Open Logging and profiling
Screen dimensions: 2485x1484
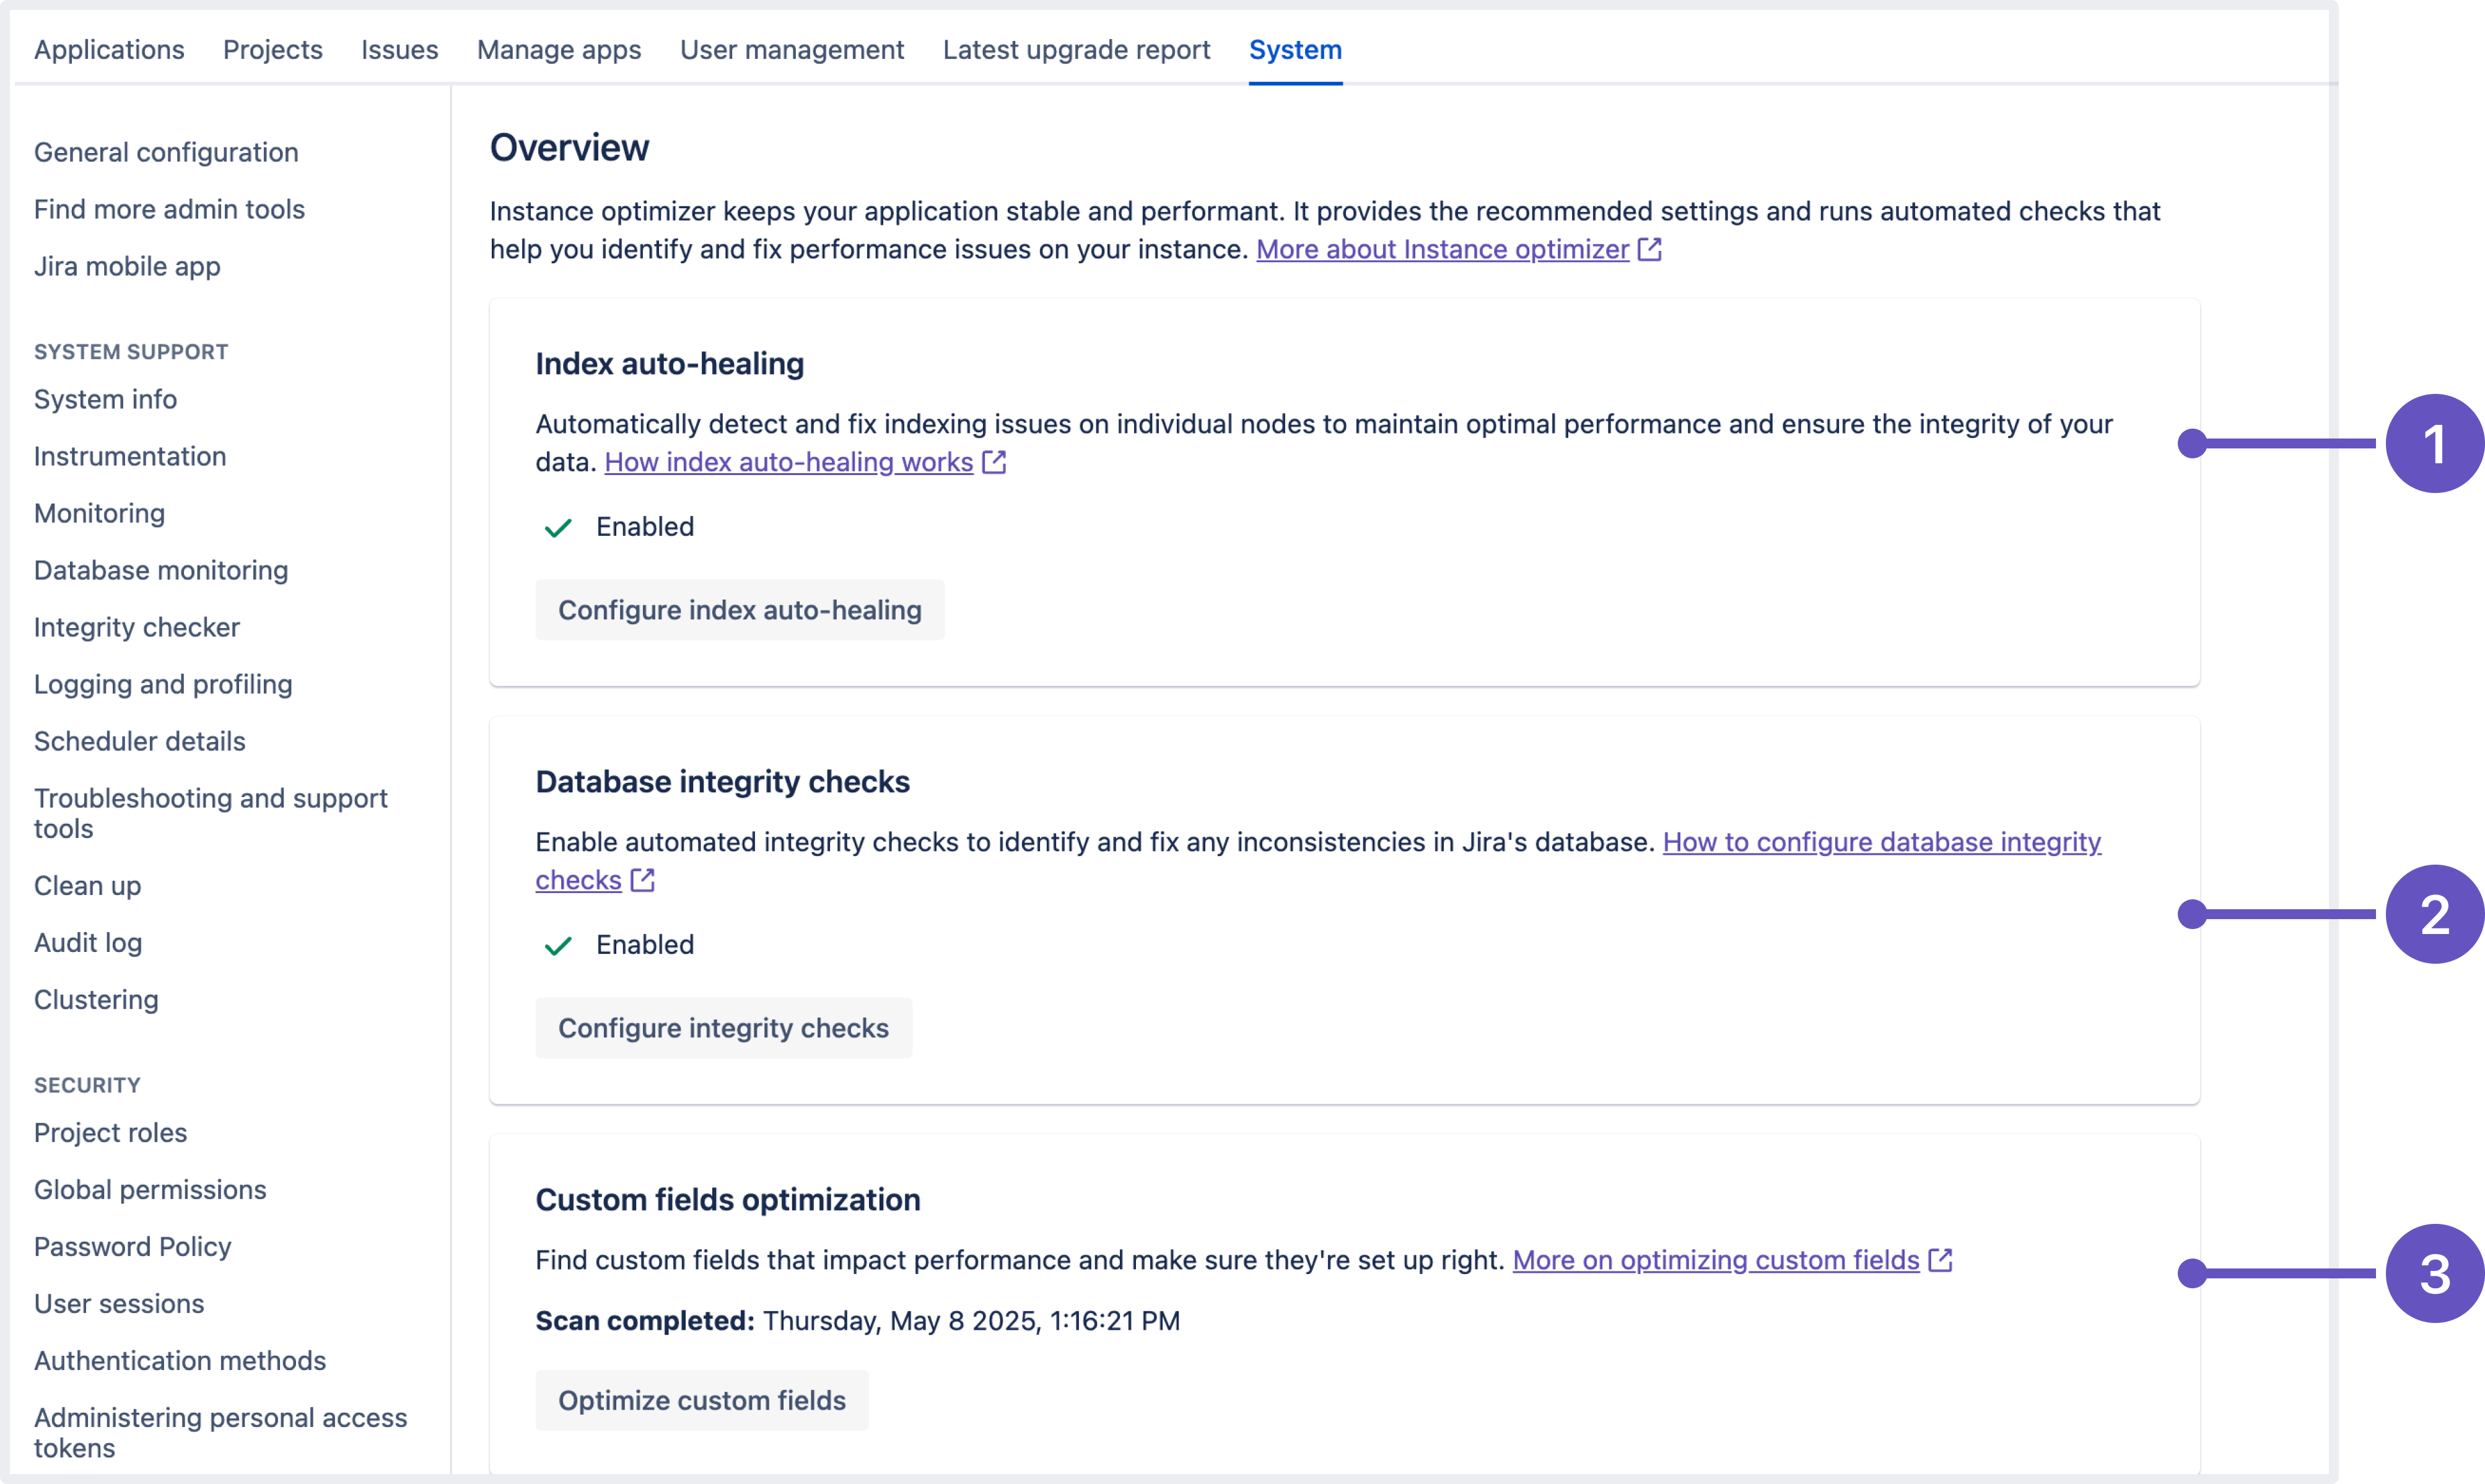click(163, 684)
